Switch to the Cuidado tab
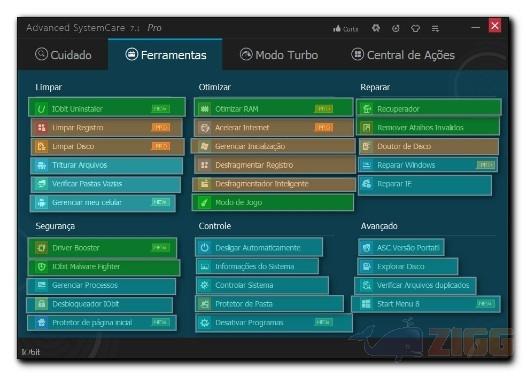The width and height of the screenshot is (527, 377). [63, 54]
